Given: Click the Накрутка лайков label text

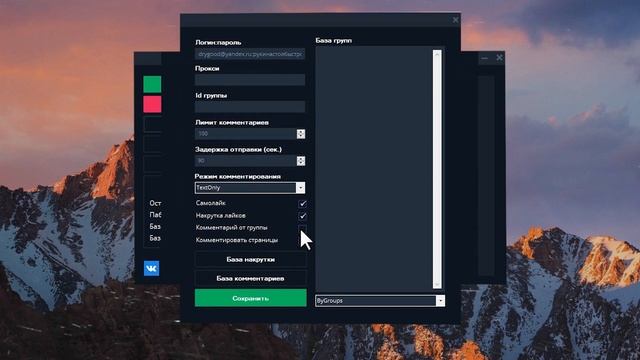Looking at the screenshot, I should click(221, 216).
